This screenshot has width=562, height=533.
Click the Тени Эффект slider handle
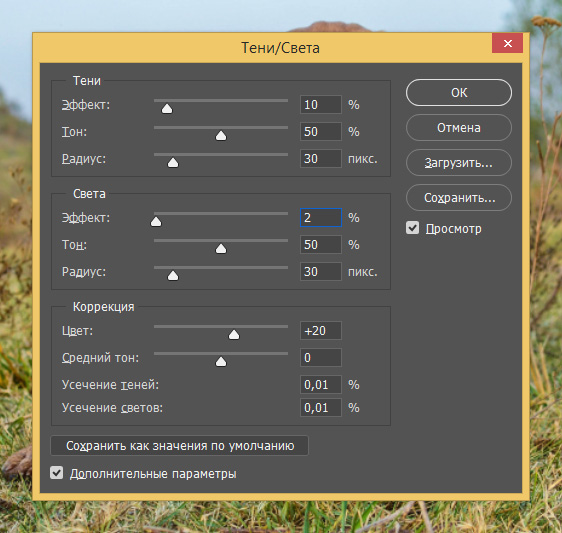[167, 109]
